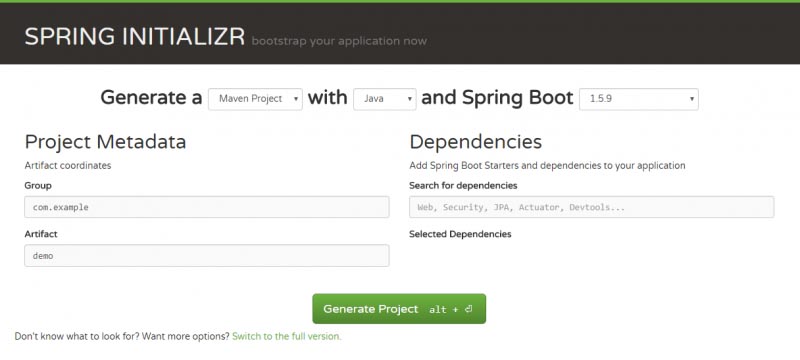The image size is (800, 360).
Task: Click the Artifact field label
Action: 41,234
